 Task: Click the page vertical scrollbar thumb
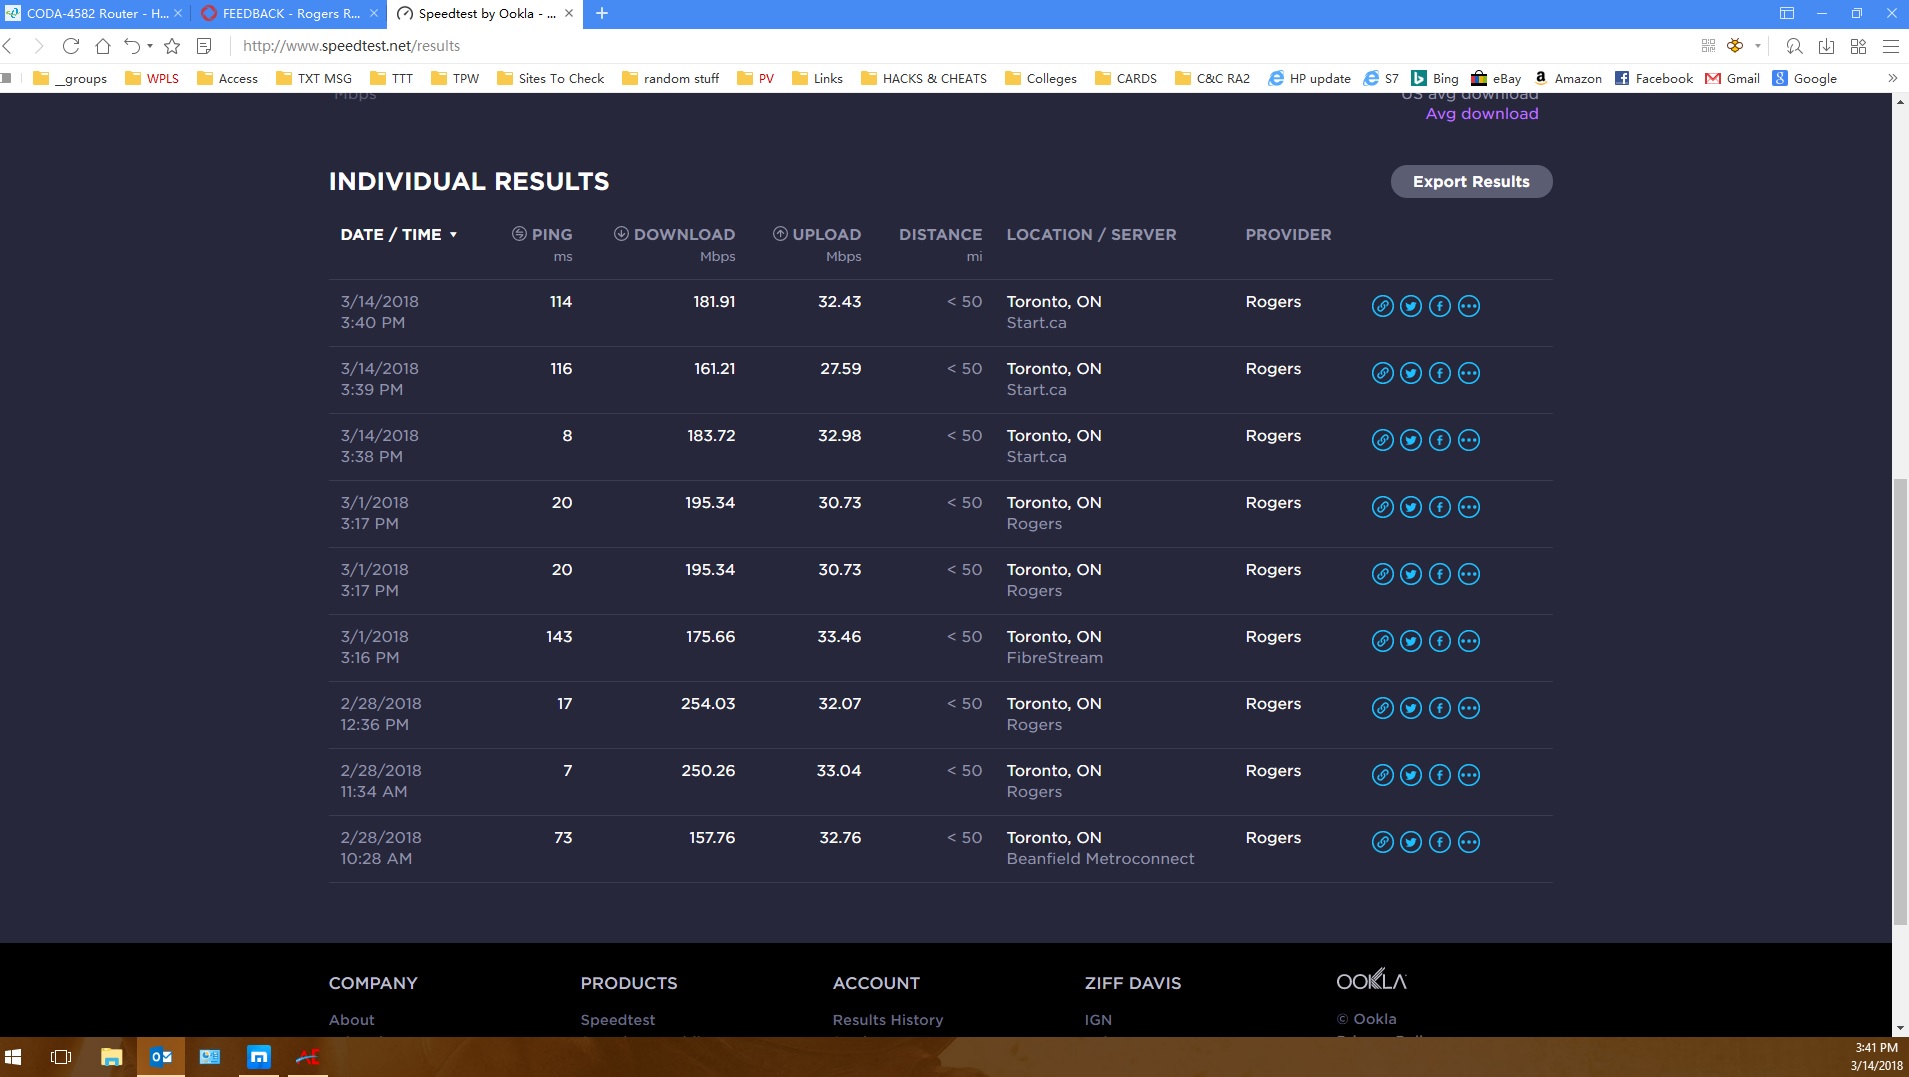point(1900,701)
